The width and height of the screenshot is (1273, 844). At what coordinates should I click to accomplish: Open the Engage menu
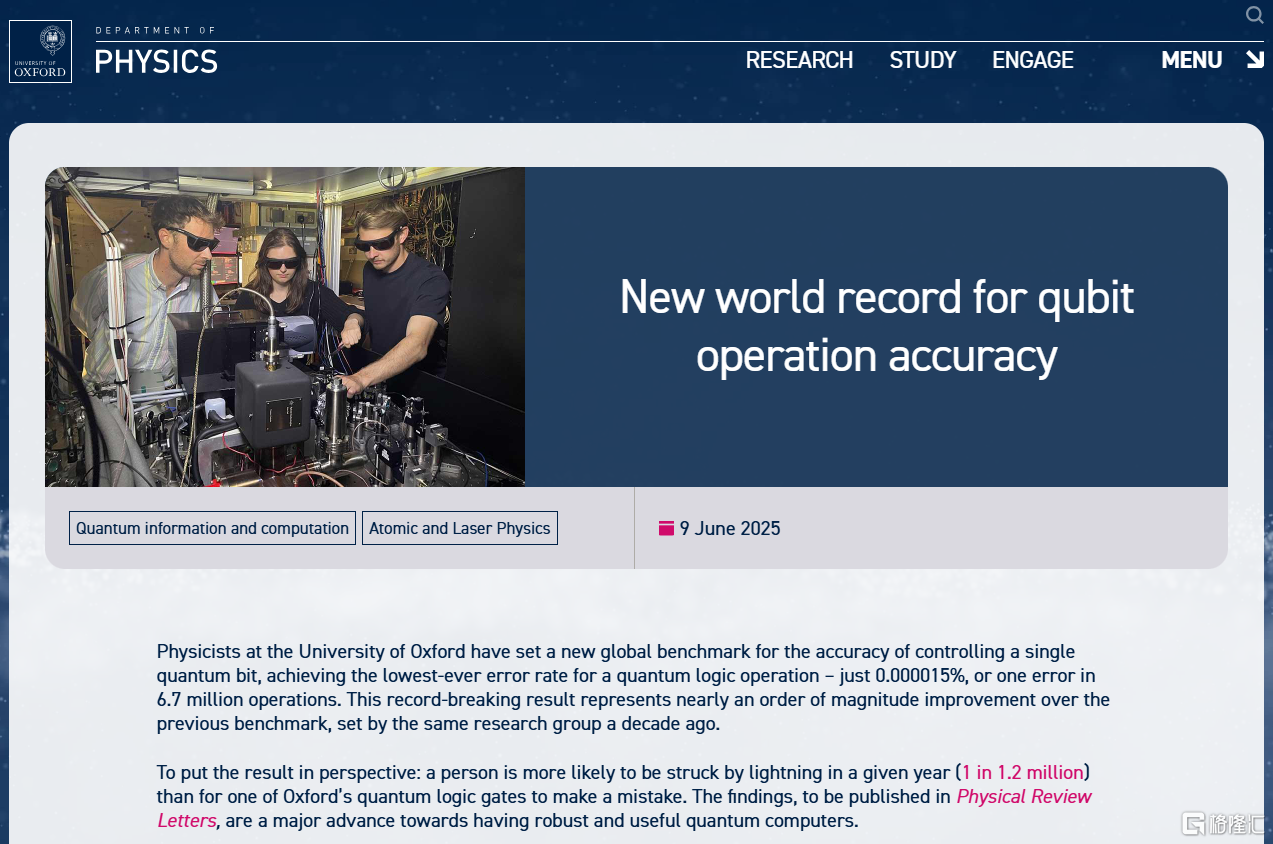point(1033,60)
